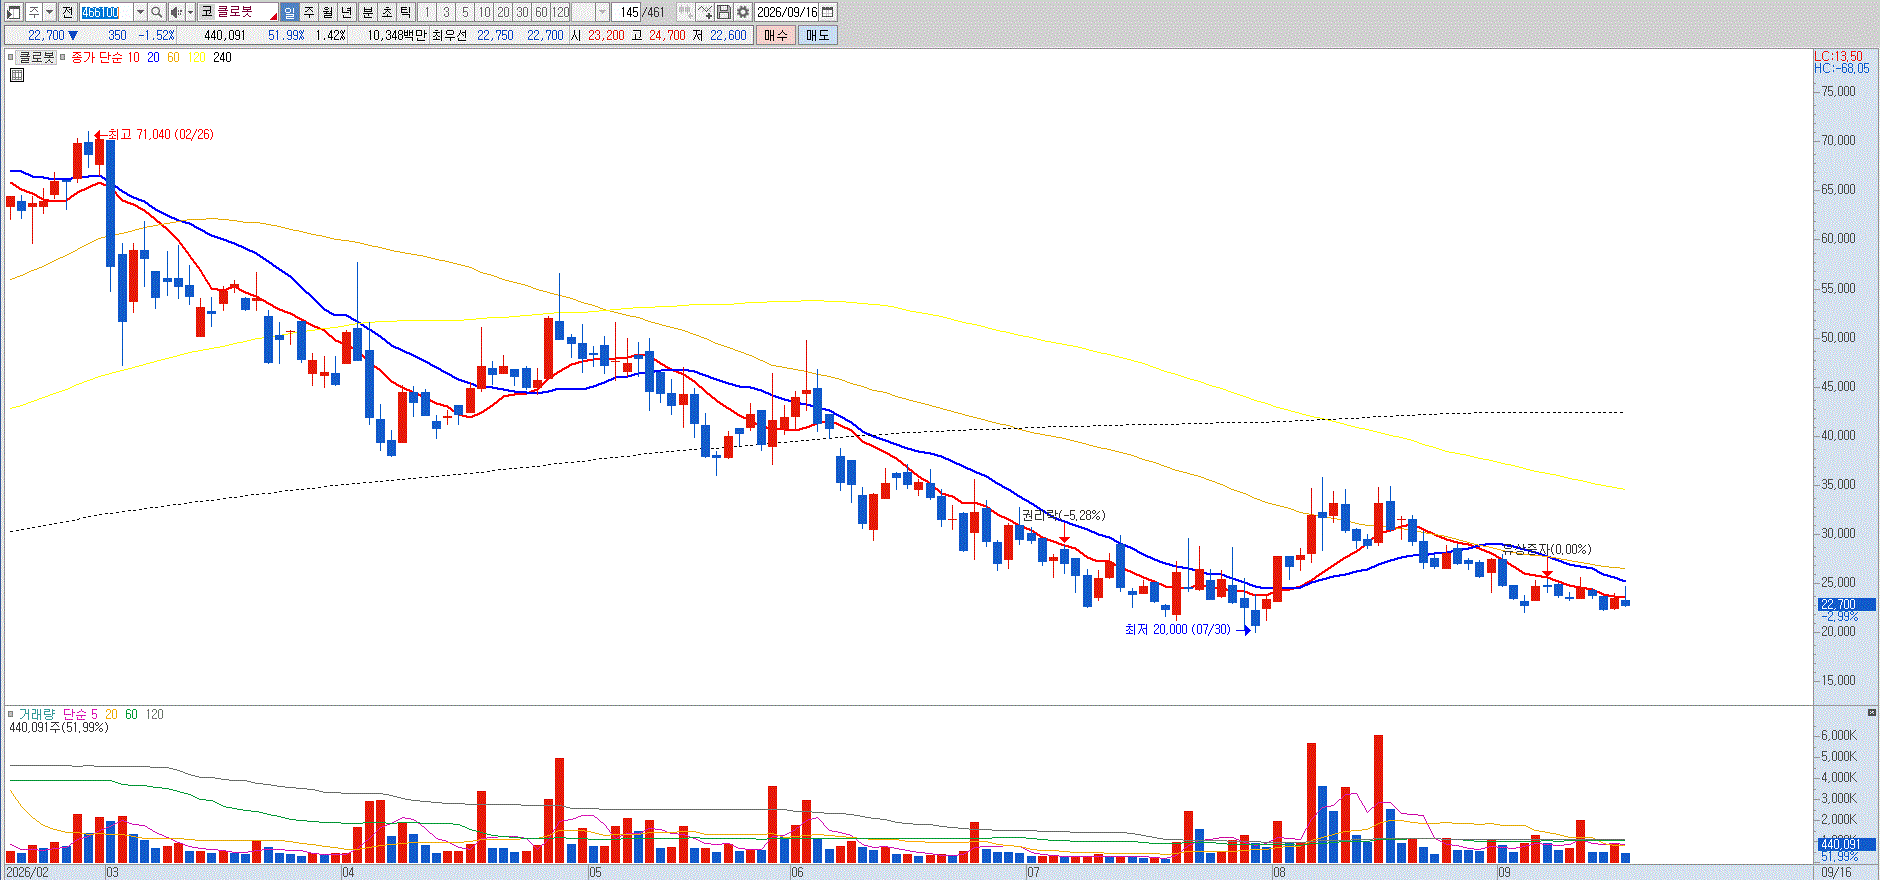Image resolution: width=1880 pixels, height=880 pixels.
Task: Click the 클로봇 chart legend label button
Action: point(37,57)
